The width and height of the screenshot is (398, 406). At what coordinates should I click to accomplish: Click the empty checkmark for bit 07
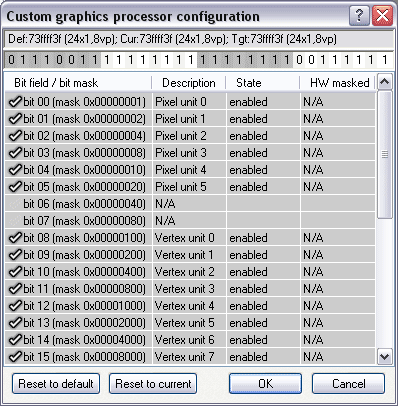15,221
